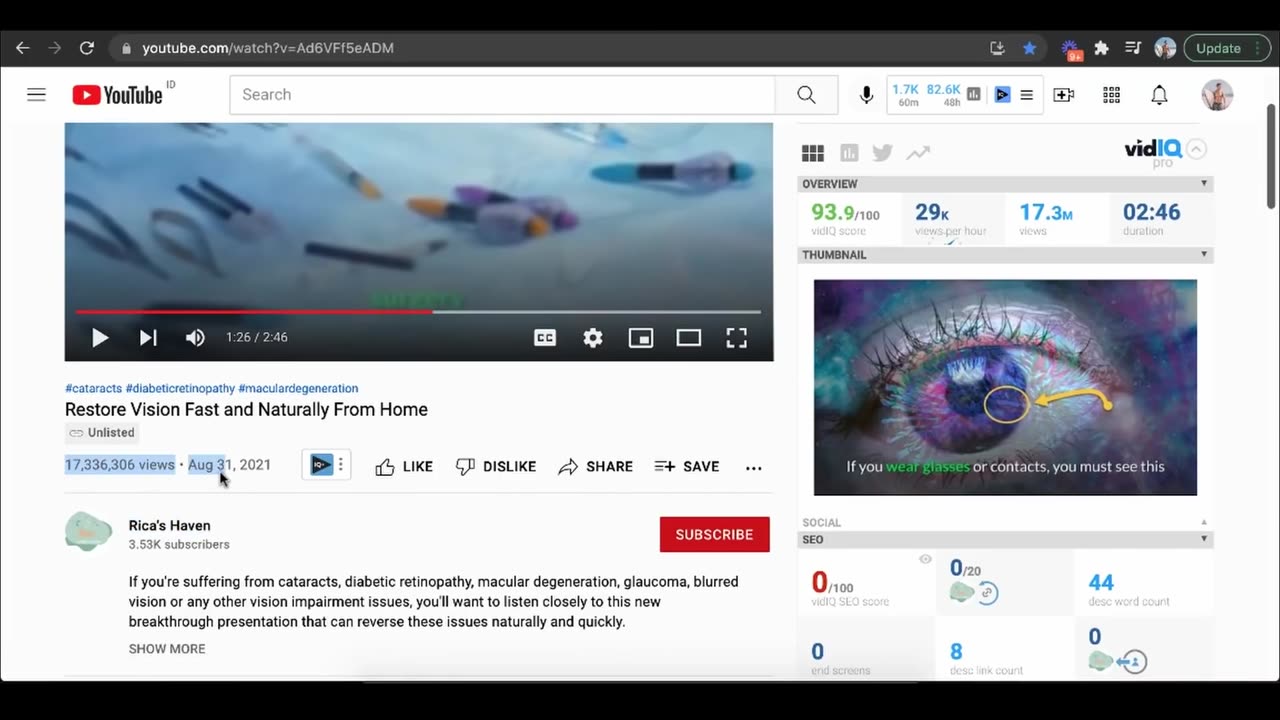
Task: Collapse the vidIQ panel with chevron
Action: (1197, 150)
